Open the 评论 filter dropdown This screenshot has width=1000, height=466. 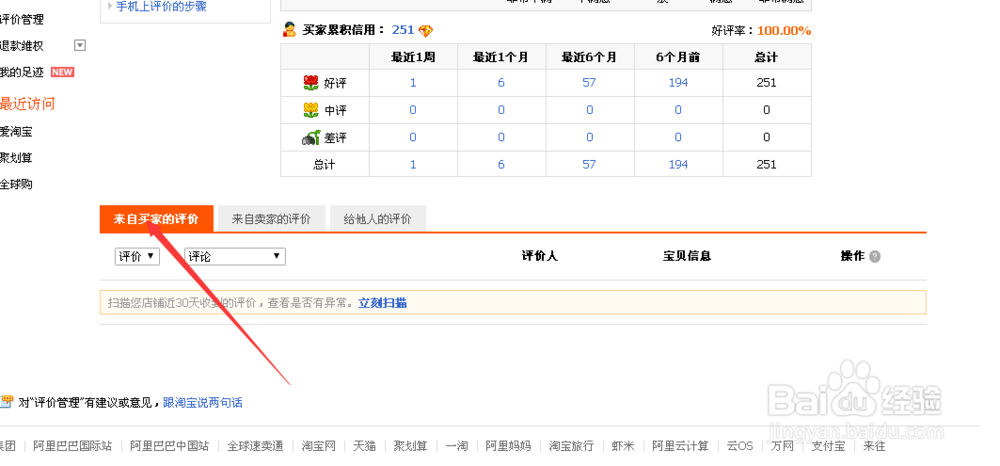click(235, 256)
